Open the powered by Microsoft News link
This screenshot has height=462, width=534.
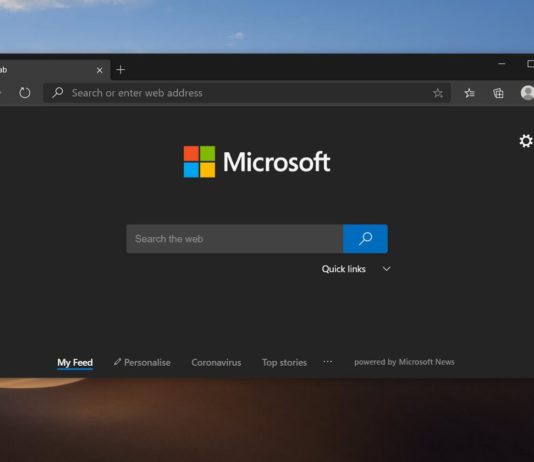click(x=404, y=362)
